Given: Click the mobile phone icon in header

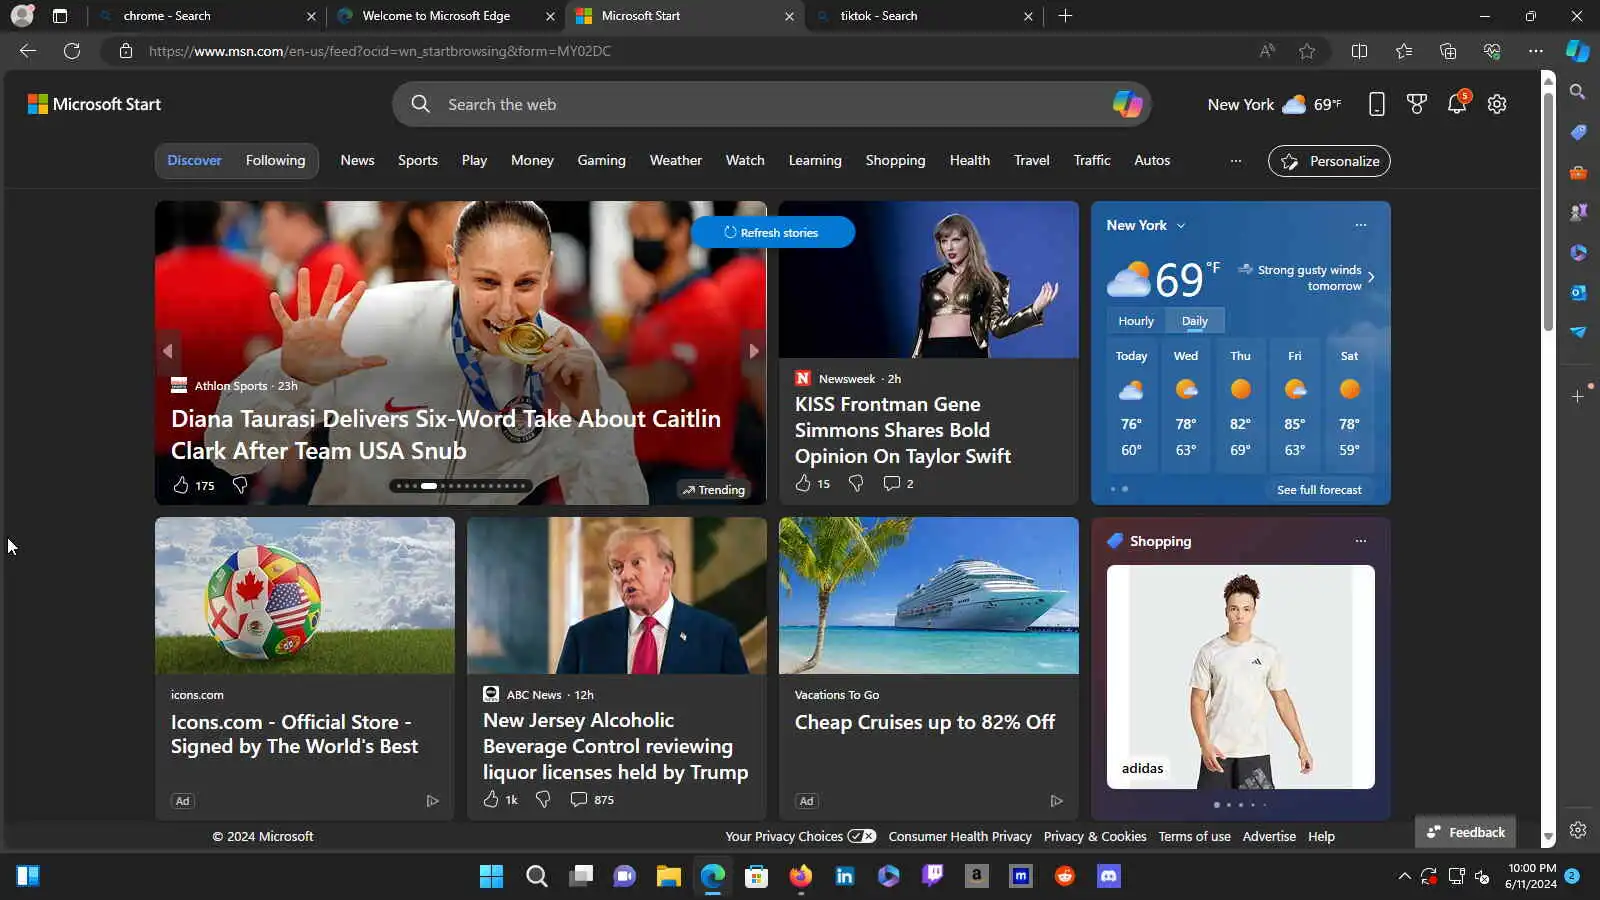Looking at the screenshot, I should (x=1377, y=104).
